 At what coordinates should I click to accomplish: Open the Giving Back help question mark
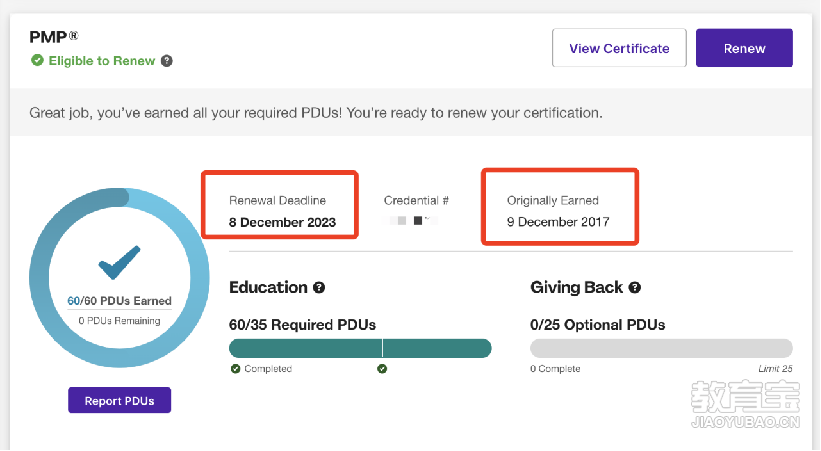[635, 288]
